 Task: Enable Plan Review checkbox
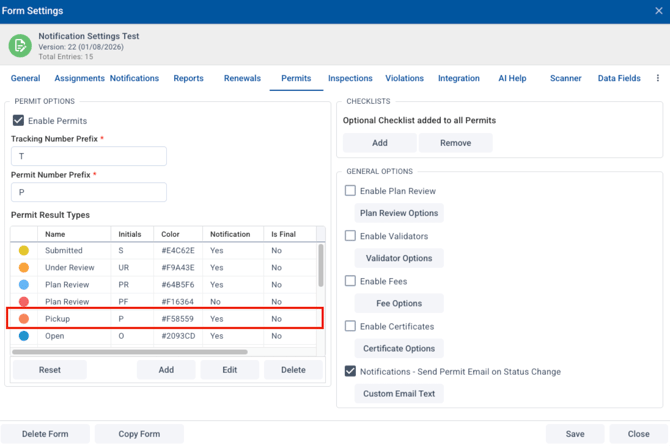[350, 191]
